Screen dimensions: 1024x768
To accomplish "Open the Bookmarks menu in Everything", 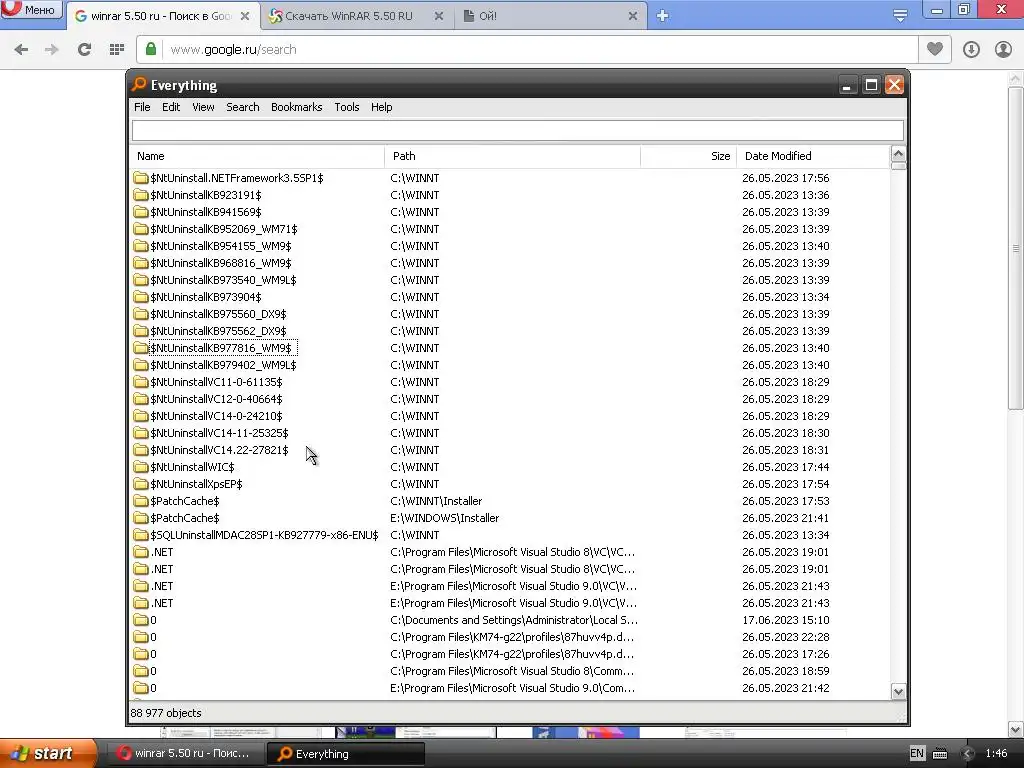I will pos(296,107).
